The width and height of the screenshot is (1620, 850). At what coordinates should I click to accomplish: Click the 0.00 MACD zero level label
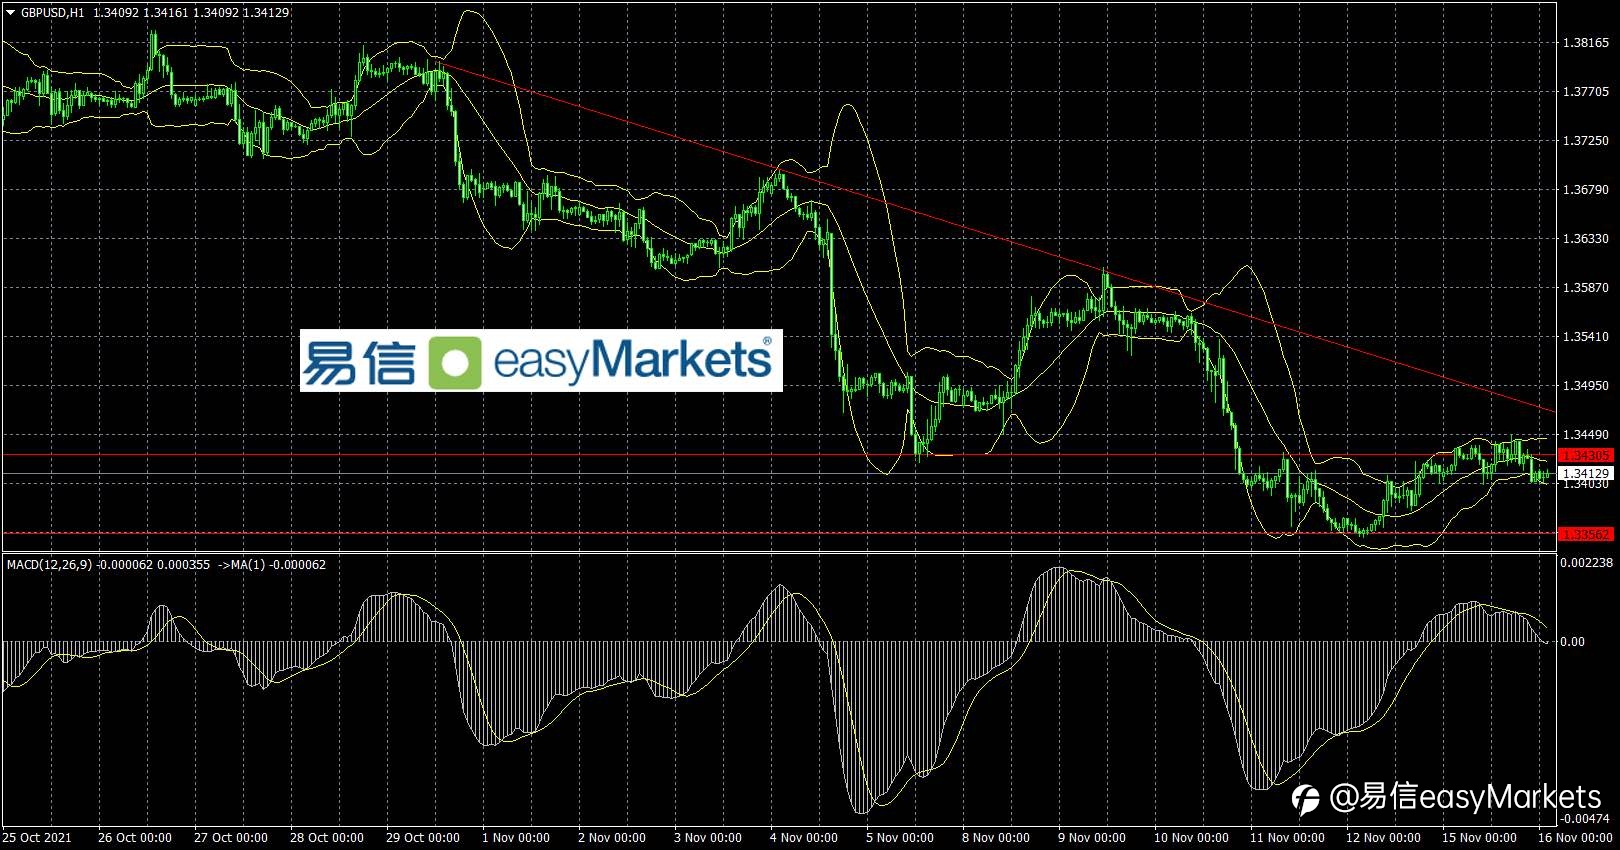click(x=1573, y=642)
